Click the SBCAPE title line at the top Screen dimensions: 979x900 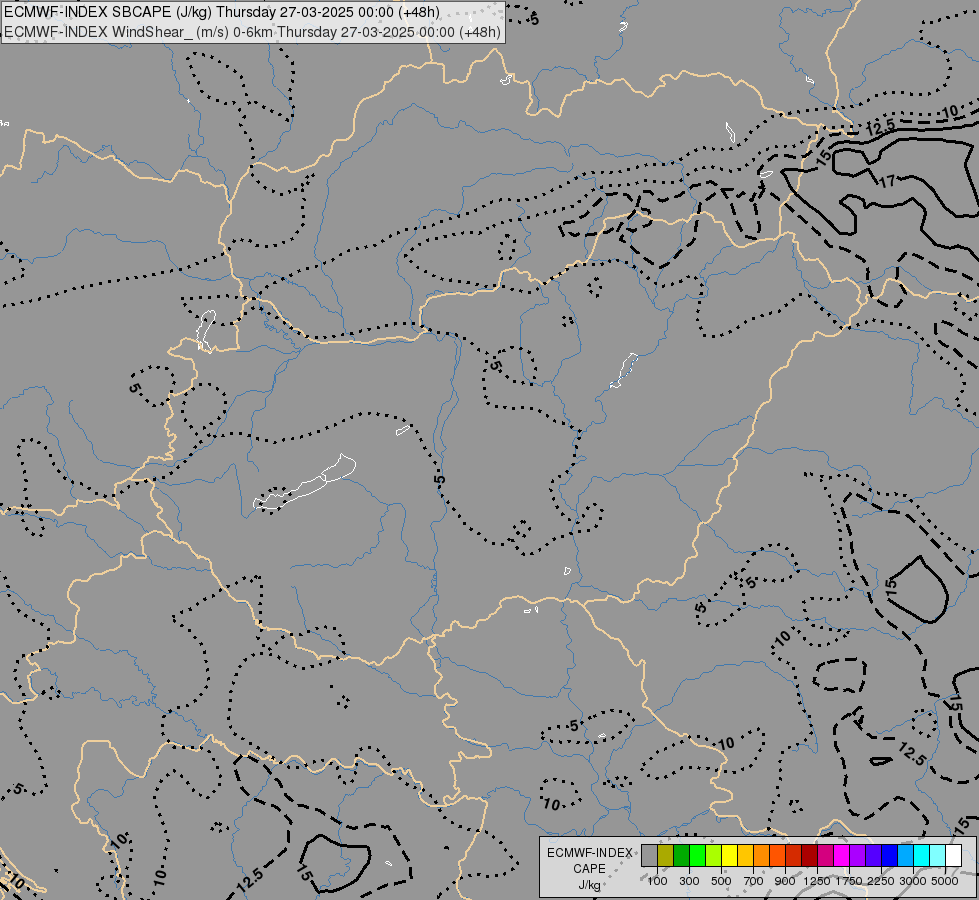[x=222, y=12]
